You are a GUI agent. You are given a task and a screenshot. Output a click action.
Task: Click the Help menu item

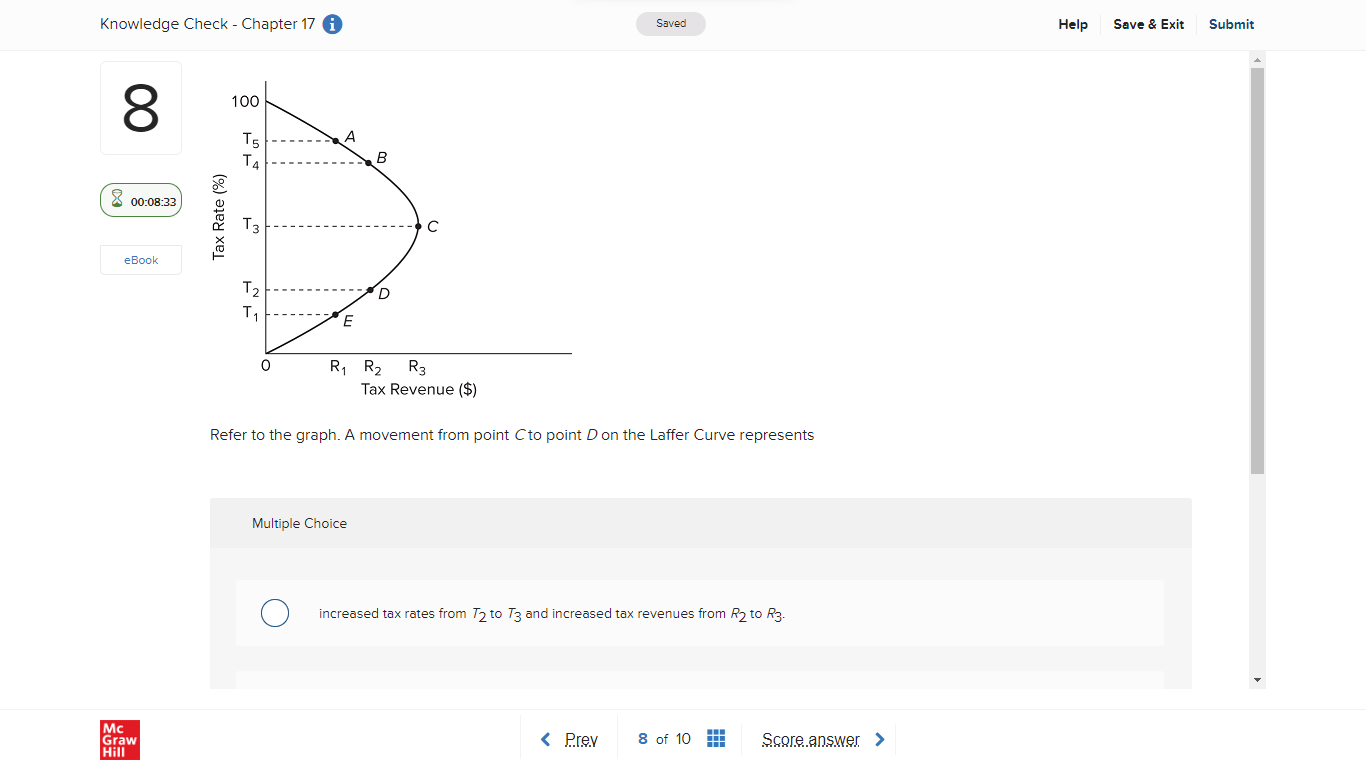click(x=1073, y=25)
